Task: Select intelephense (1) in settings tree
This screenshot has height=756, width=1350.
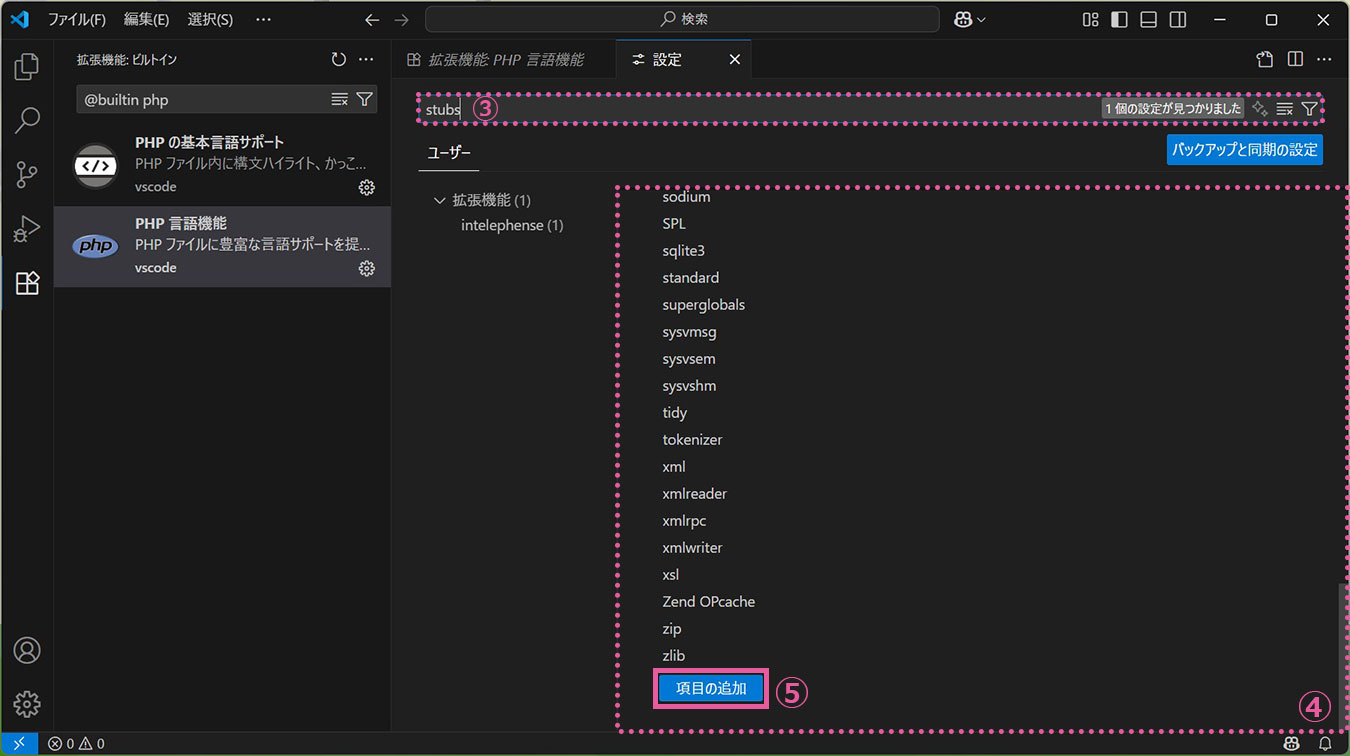Action: (512, 225)
